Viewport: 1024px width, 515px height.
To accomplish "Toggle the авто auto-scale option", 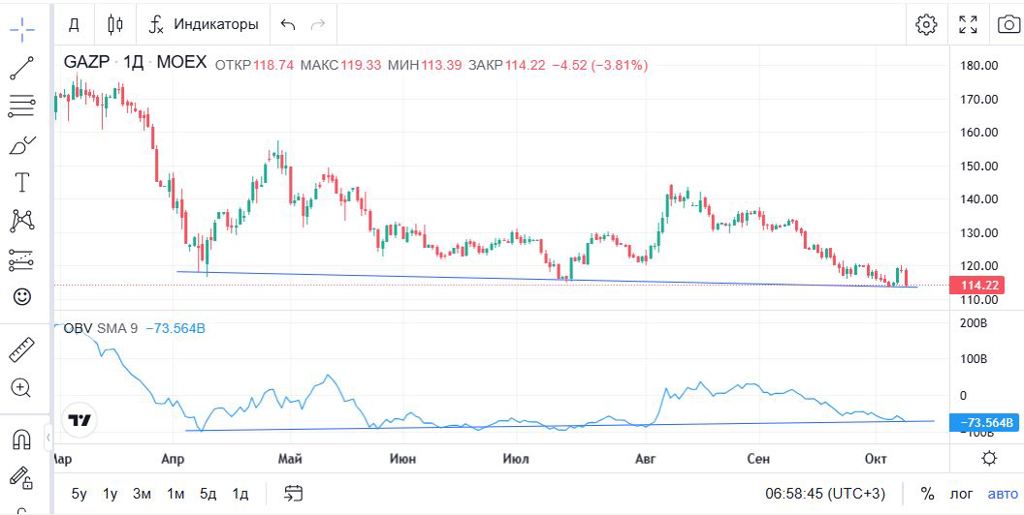I will (x=1002, y=494).
